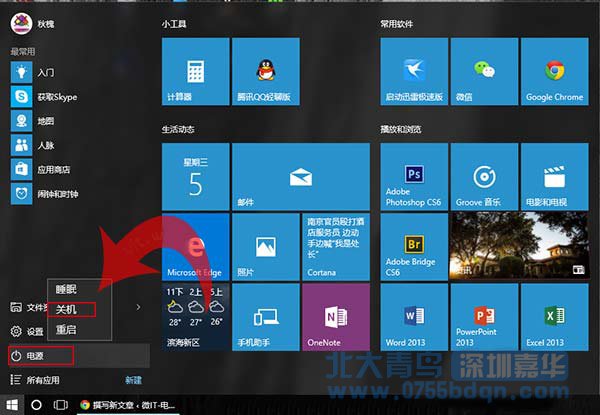Launch the Adobe Bridge CS6 tile
Viewport: 600px width, 415px height.
(414, 247)
